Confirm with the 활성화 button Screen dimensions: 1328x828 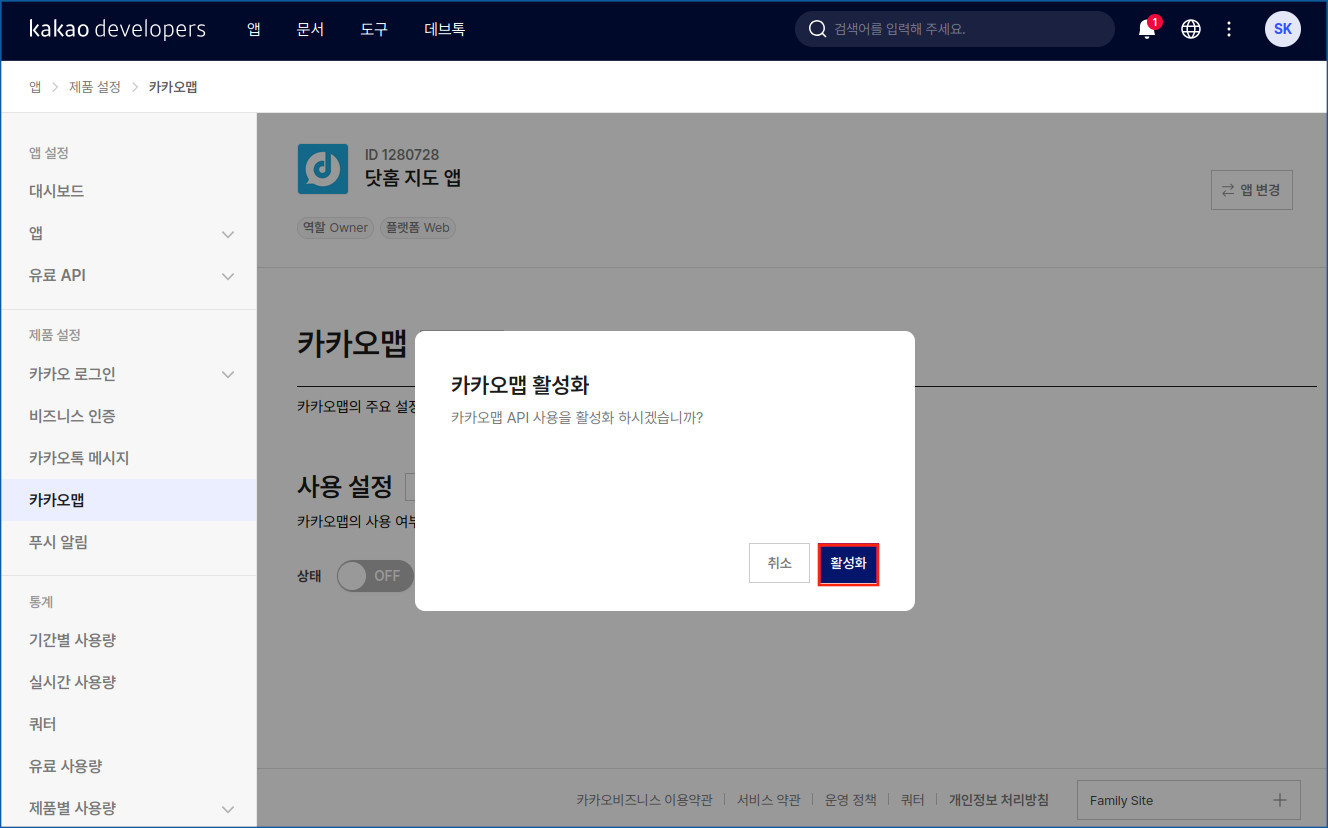[x=848, y=564]
